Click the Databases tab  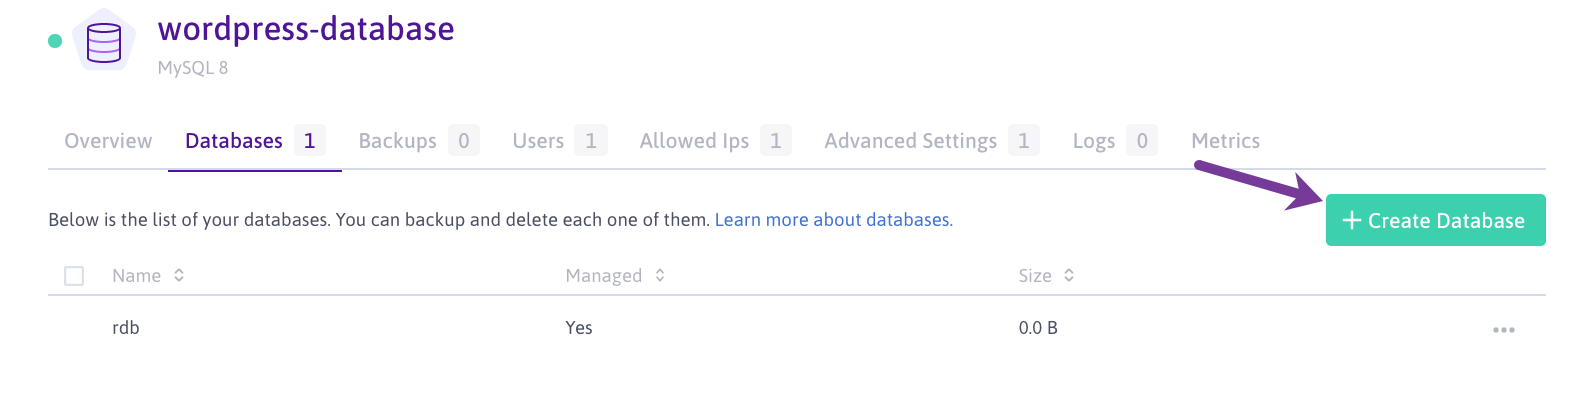click(x=234, y=141)
